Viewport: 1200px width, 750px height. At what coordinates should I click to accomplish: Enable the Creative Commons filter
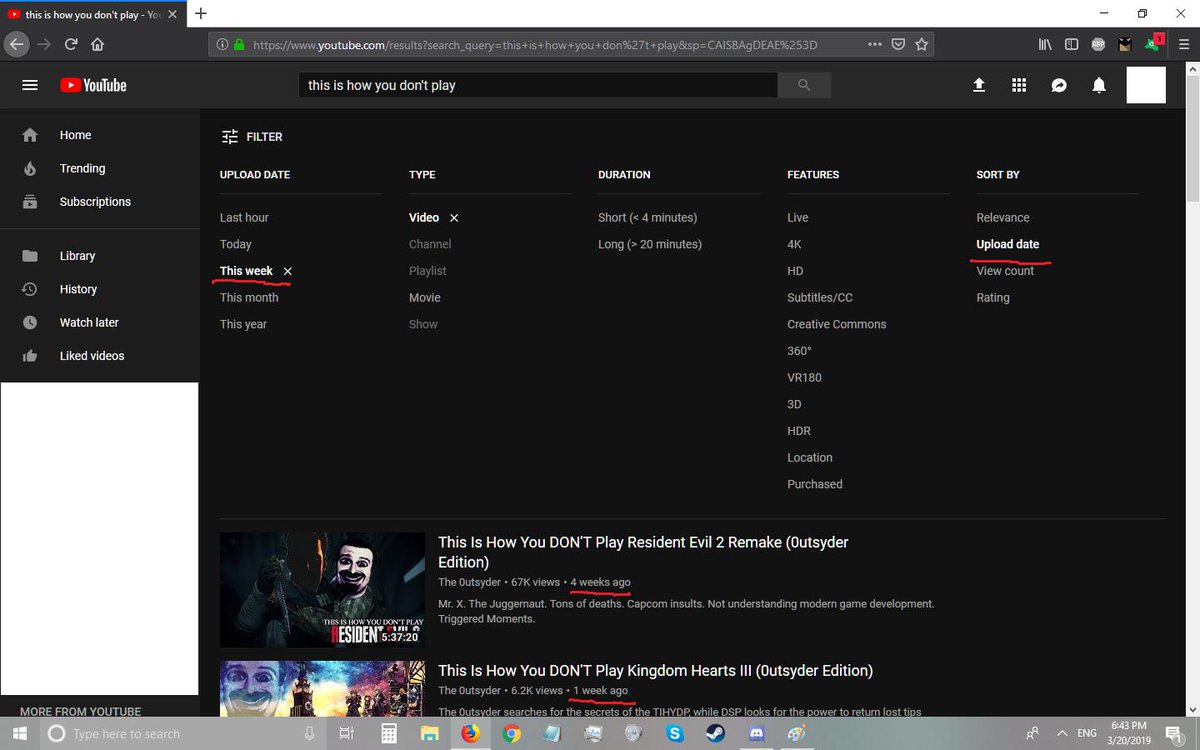click(837, 324)
